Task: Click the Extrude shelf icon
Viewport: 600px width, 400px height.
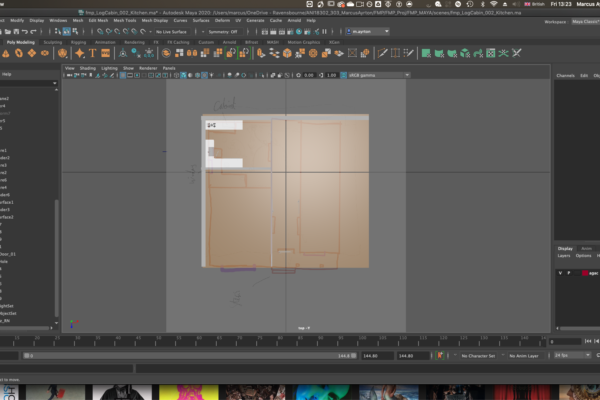Action: point(261,53)
